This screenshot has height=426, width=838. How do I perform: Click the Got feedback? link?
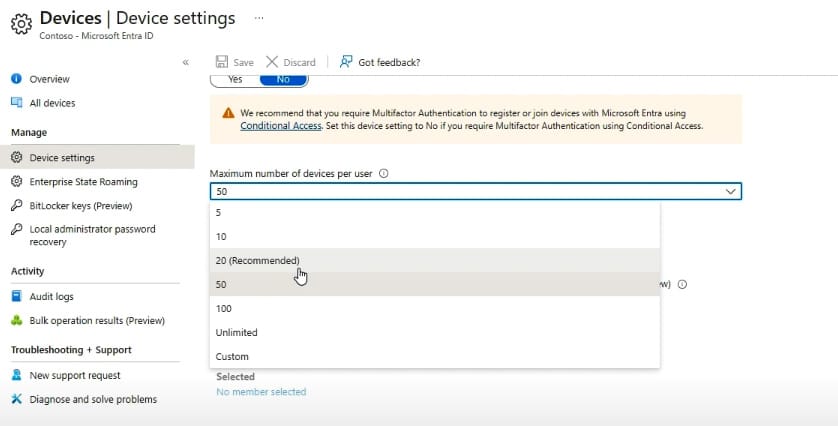[x=389, y=63]
